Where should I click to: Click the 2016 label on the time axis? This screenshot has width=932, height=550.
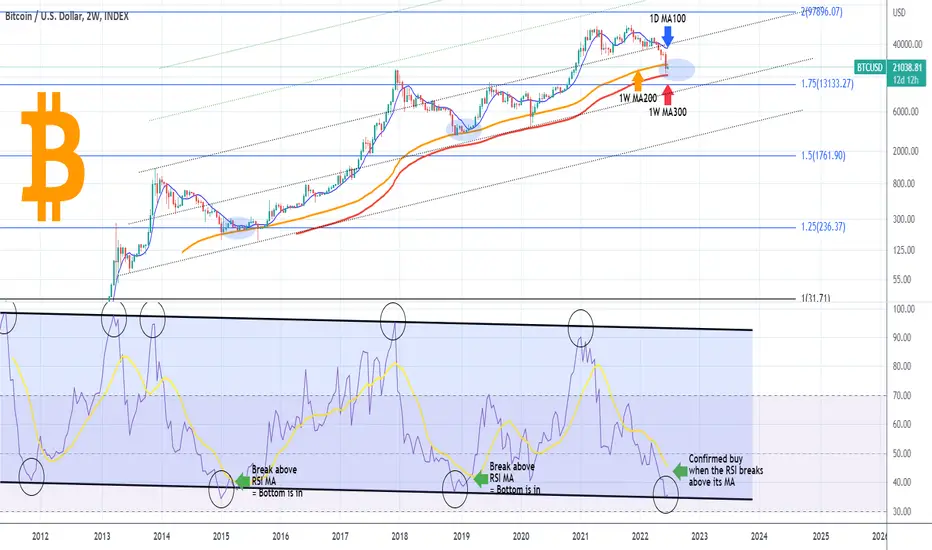tap(281, 536)
